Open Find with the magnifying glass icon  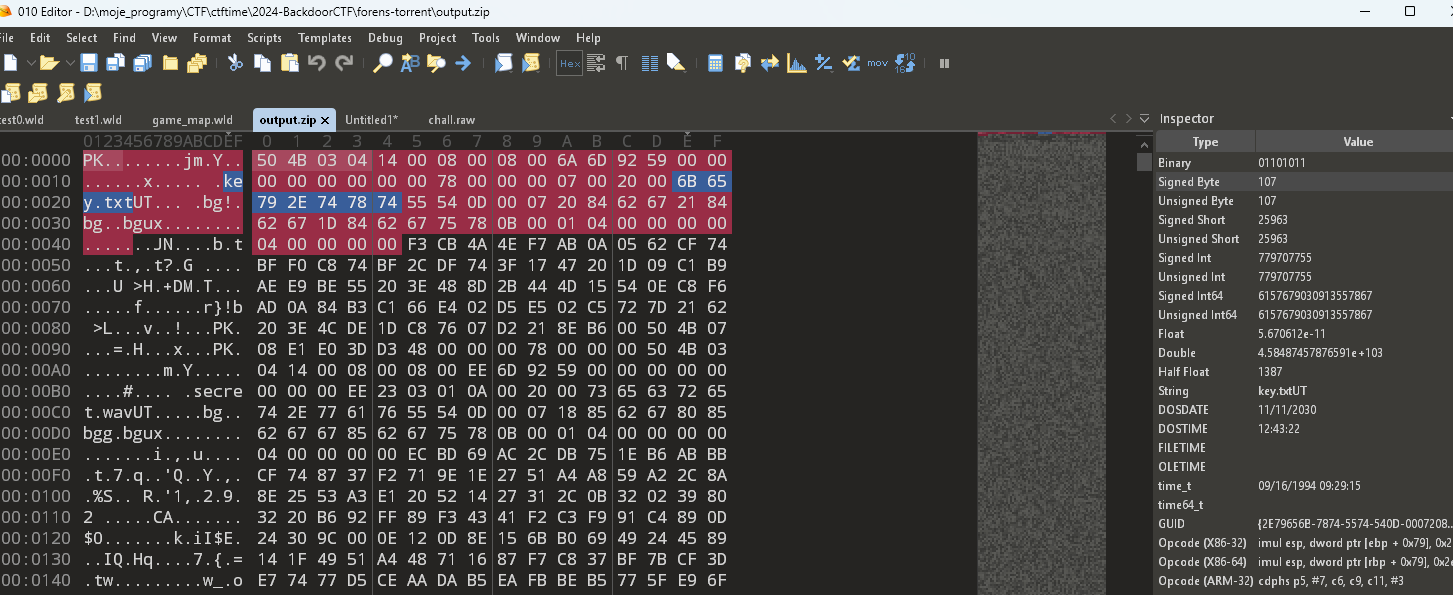[382, 63]
